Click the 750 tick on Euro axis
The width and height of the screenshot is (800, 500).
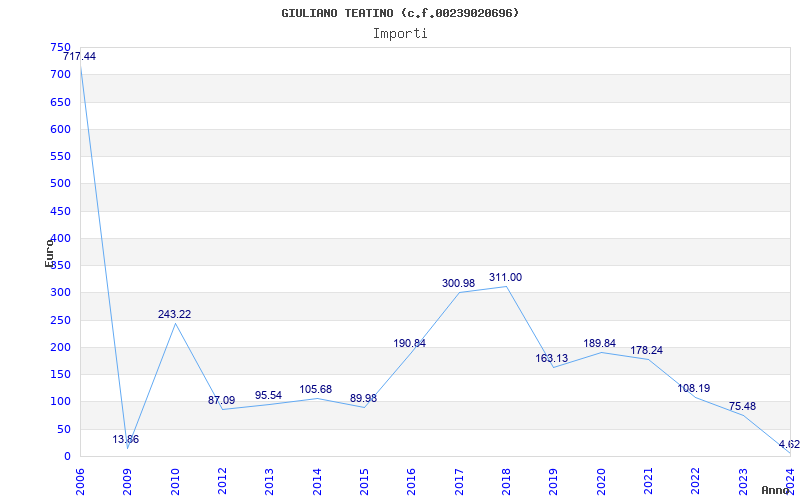60,47
